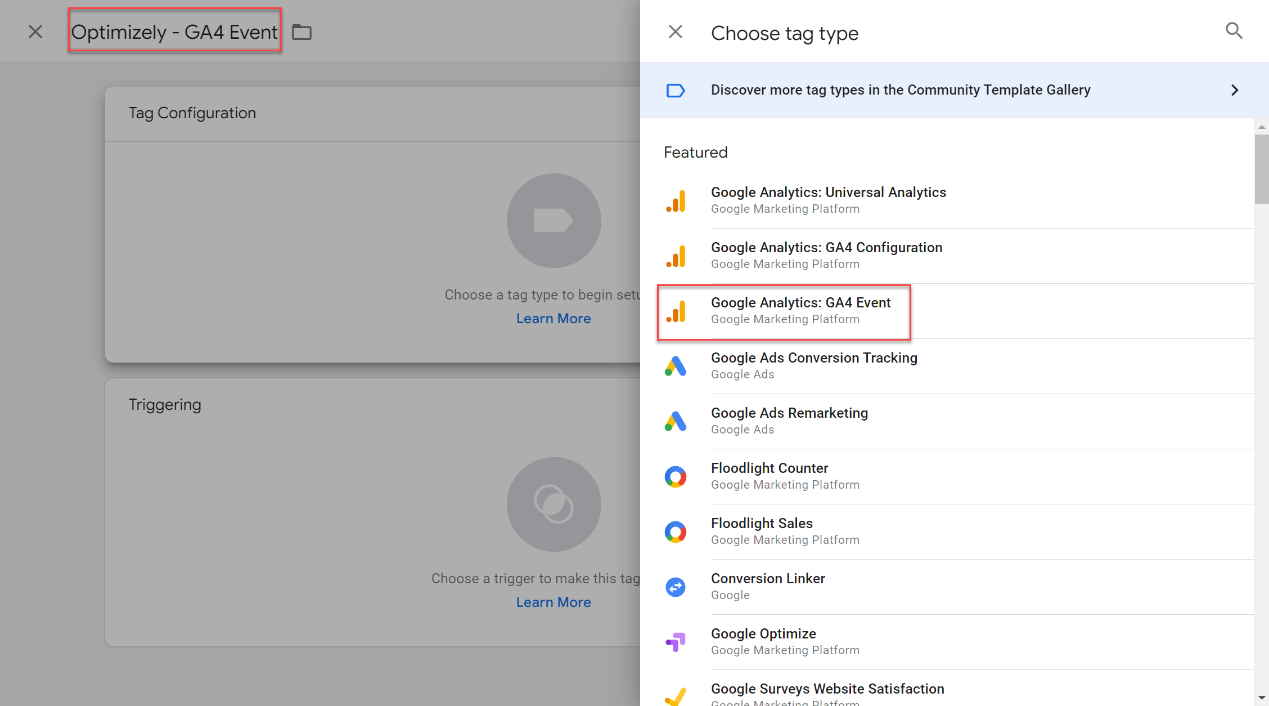This screenshot has width=1269, height=706.
Task: Click Floodlight Counter circle icon
Action: 676,477
